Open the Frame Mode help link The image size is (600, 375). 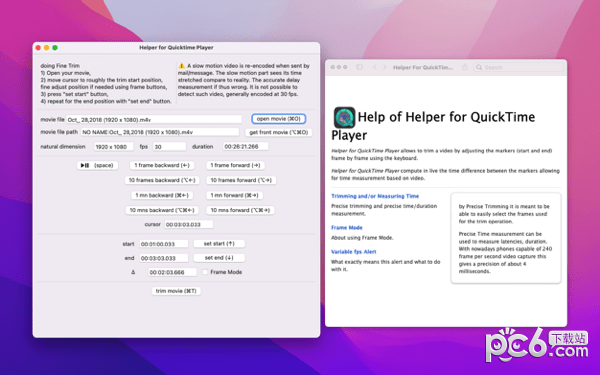click(347, 228)
